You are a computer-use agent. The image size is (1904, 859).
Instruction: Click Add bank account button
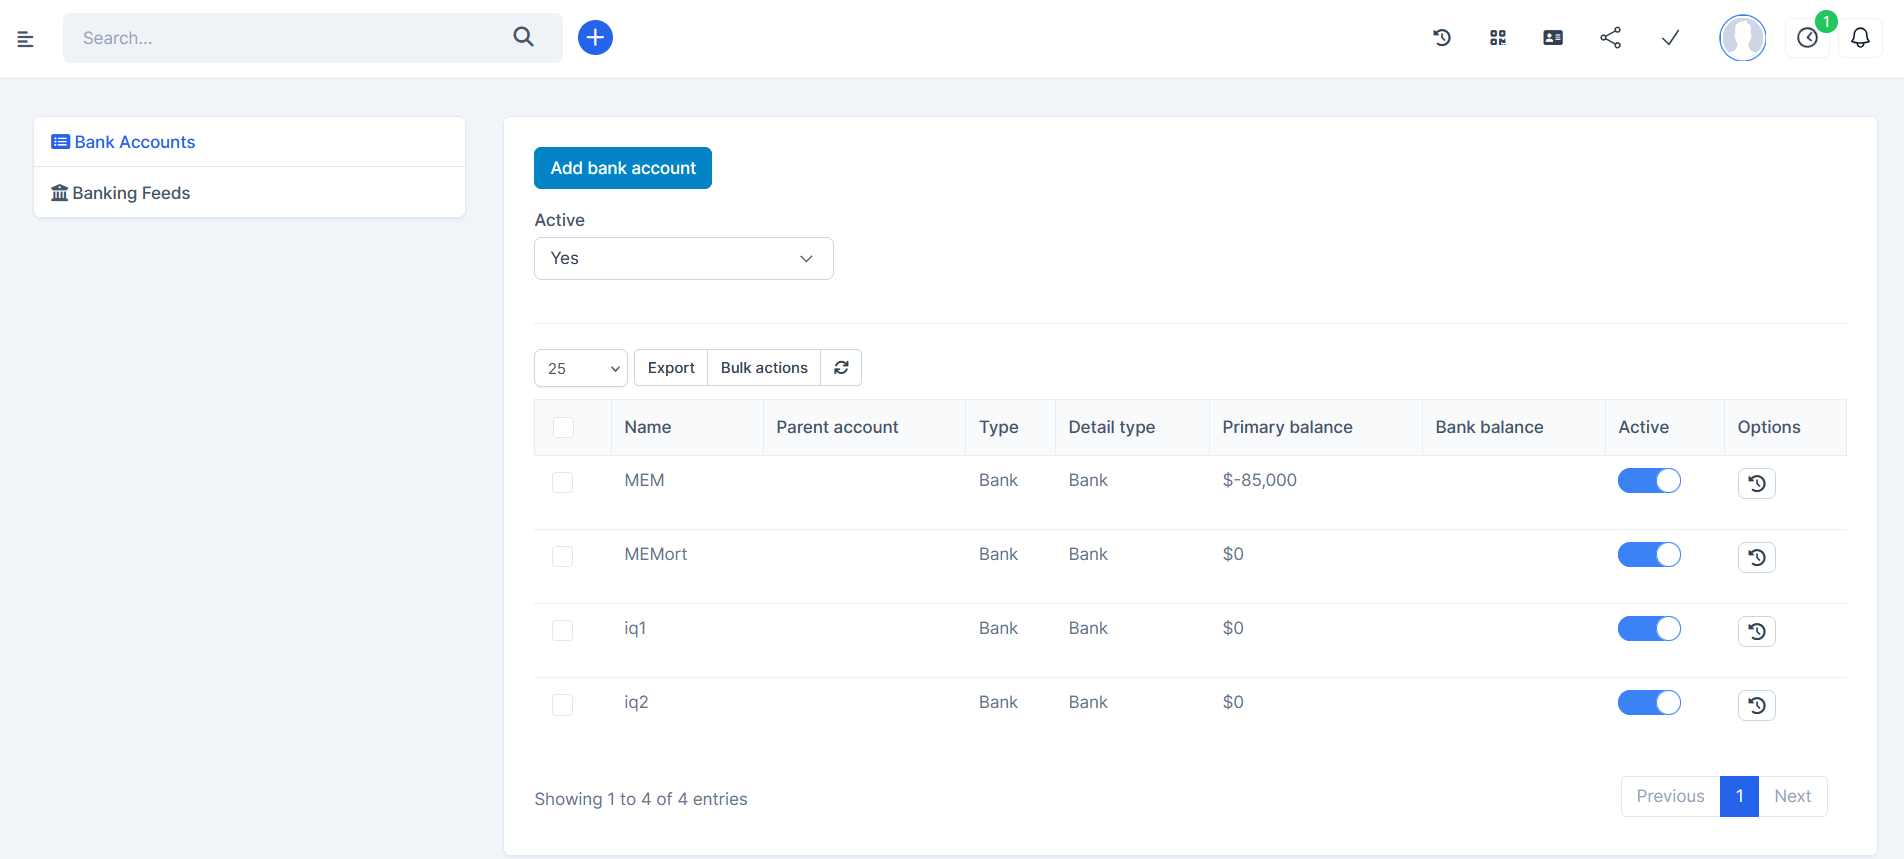point(623,168)
